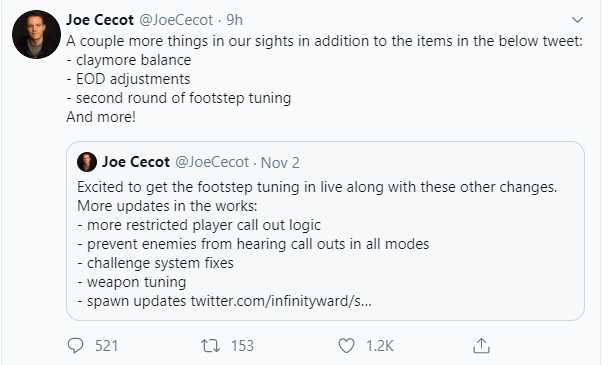Viewport: 615px width, 365px height.
Task: Open Joe Cecot's large profile picture
Action: (x=36, y=35)
